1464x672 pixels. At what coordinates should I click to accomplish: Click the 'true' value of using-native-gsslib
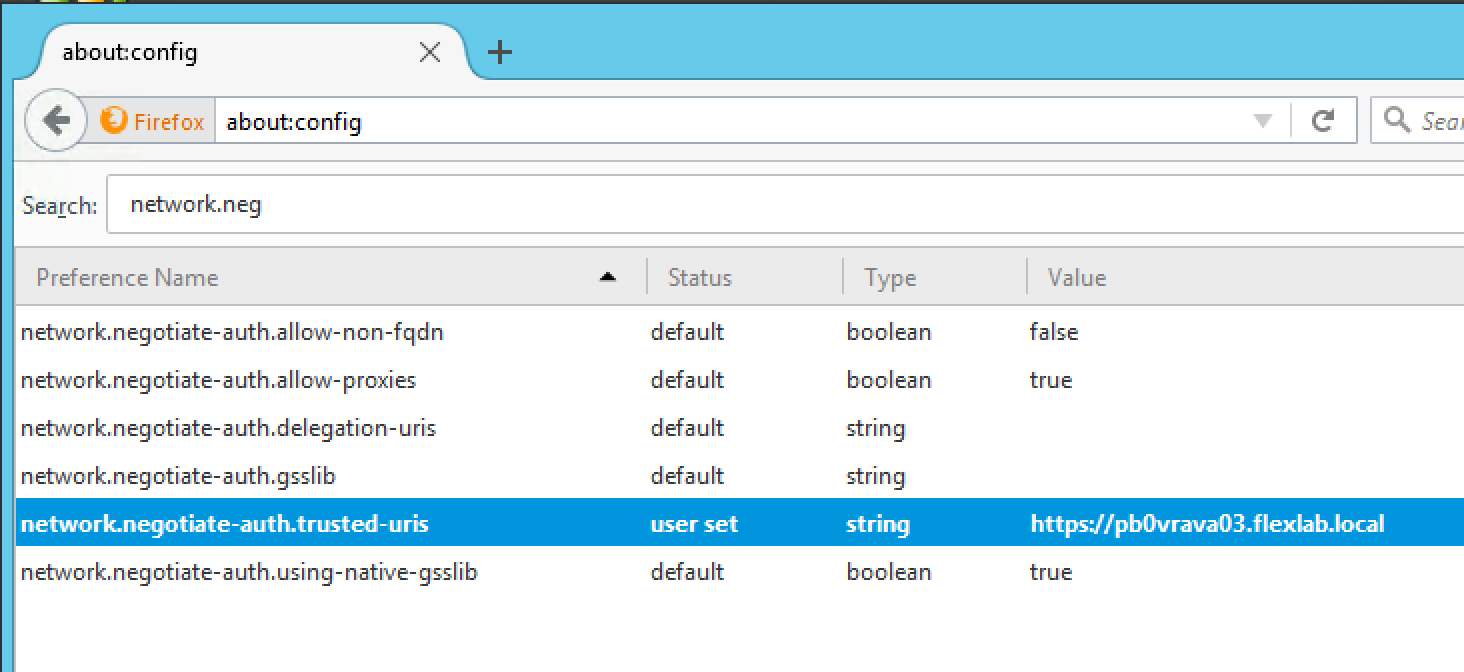(x=1051, y=572)
